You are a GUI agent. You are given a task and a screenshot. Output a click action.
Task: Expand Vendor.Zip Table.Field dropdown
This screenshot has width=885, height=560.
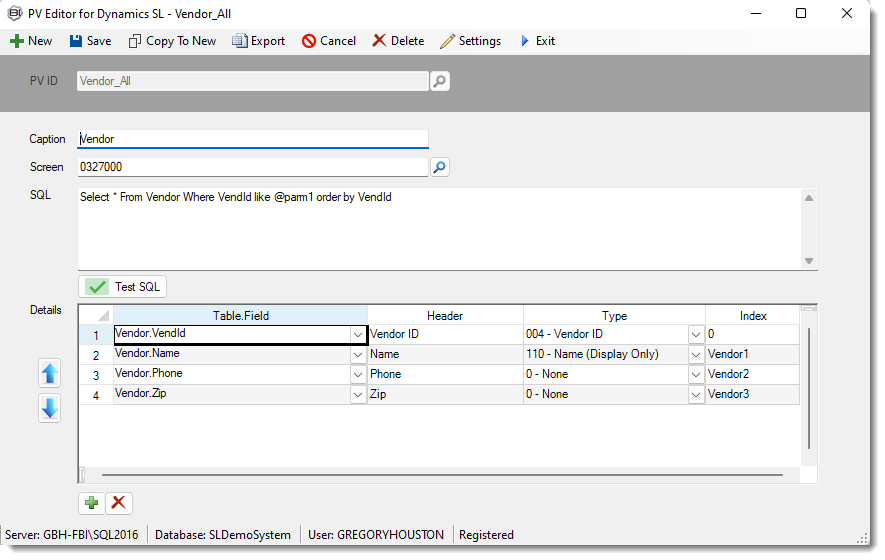click(x=358, y=395)
